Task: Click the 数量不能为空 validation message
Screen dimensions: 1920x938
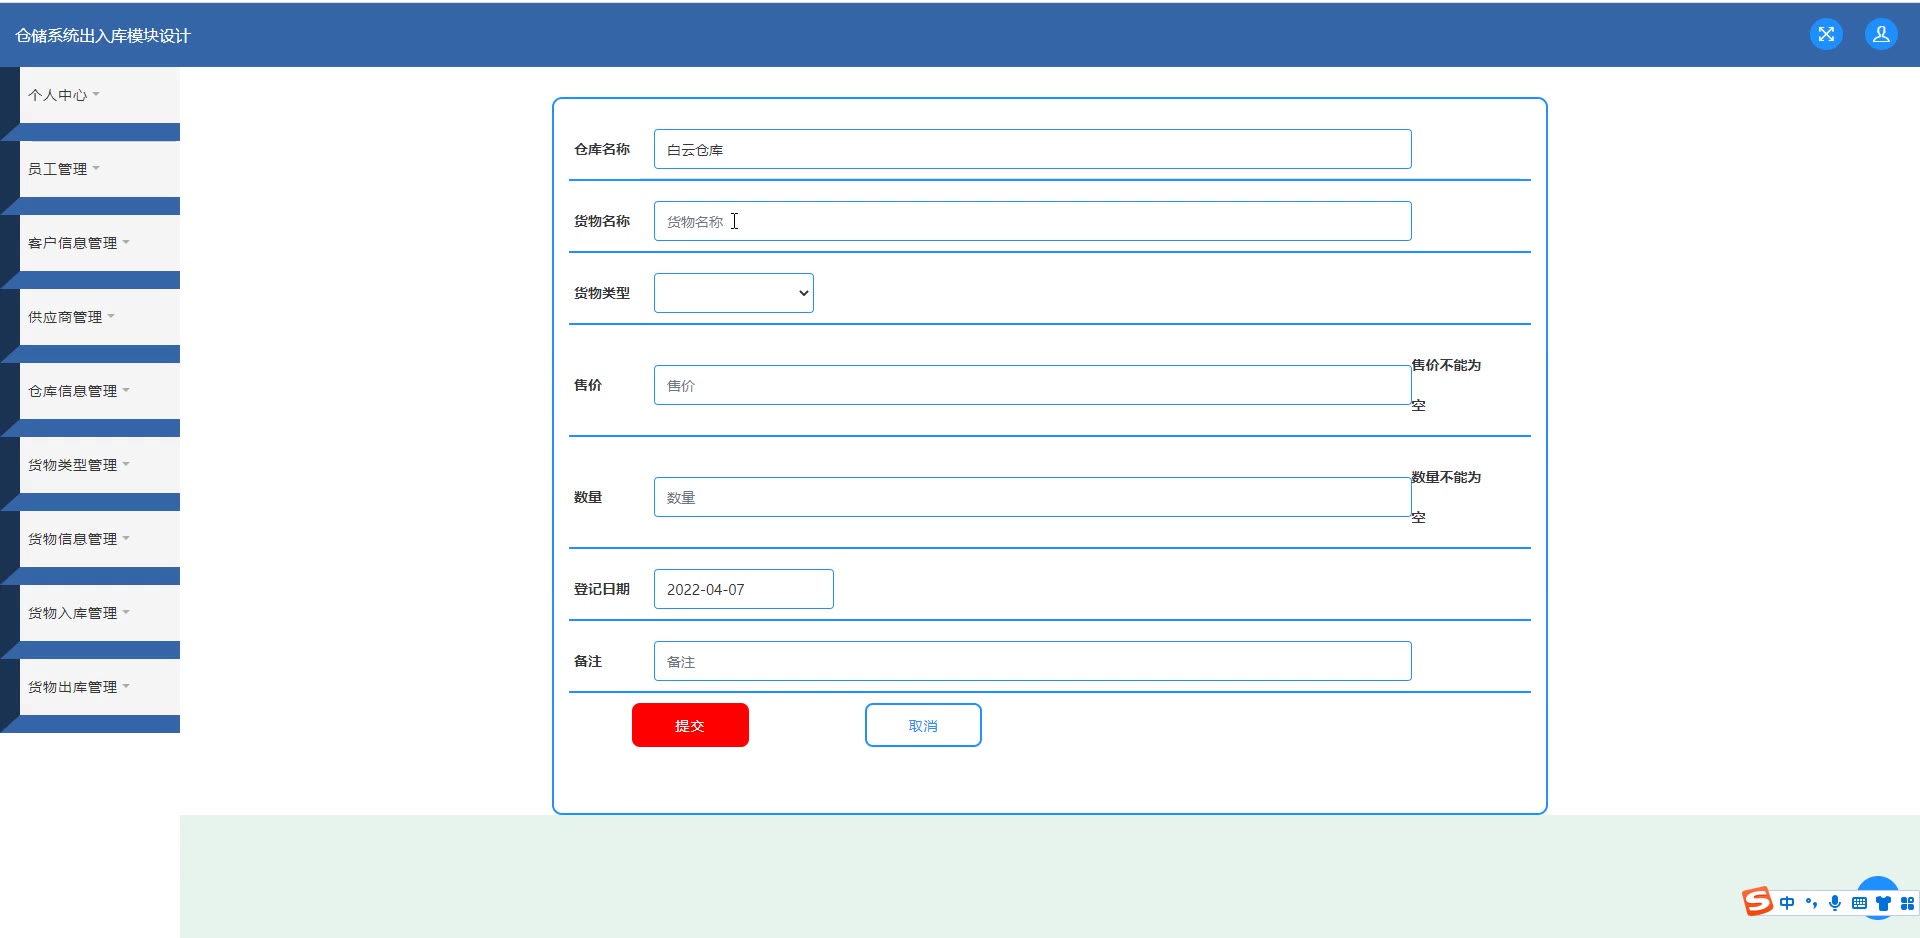Action: pyautogui.click(x=1446, y=497)
